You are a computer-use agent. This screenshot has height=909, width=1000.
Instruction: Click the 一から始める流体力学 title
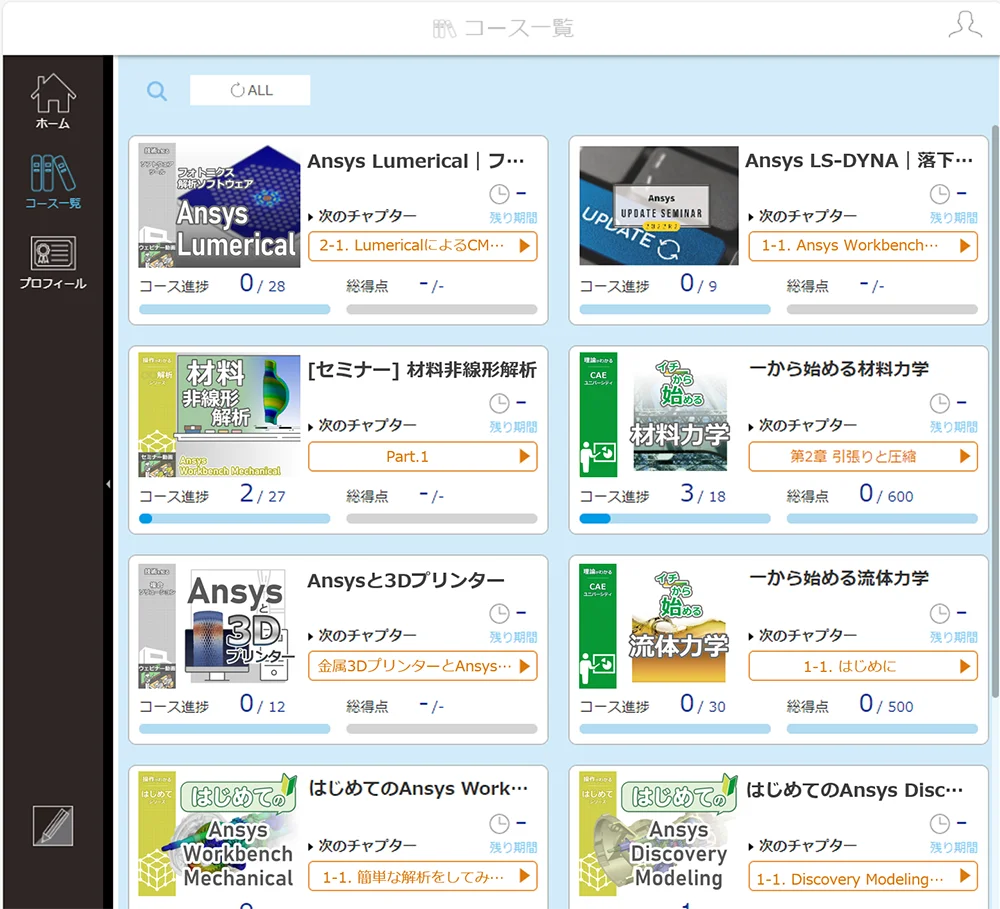[x=839, y=578]
